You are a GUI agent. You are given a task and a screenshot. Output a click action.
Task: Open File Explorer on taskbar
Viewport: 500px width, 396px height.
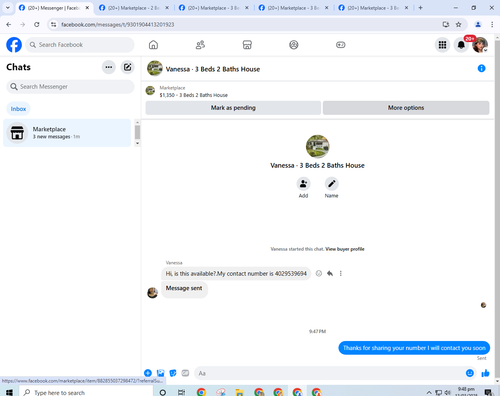[x=239, y=392]
